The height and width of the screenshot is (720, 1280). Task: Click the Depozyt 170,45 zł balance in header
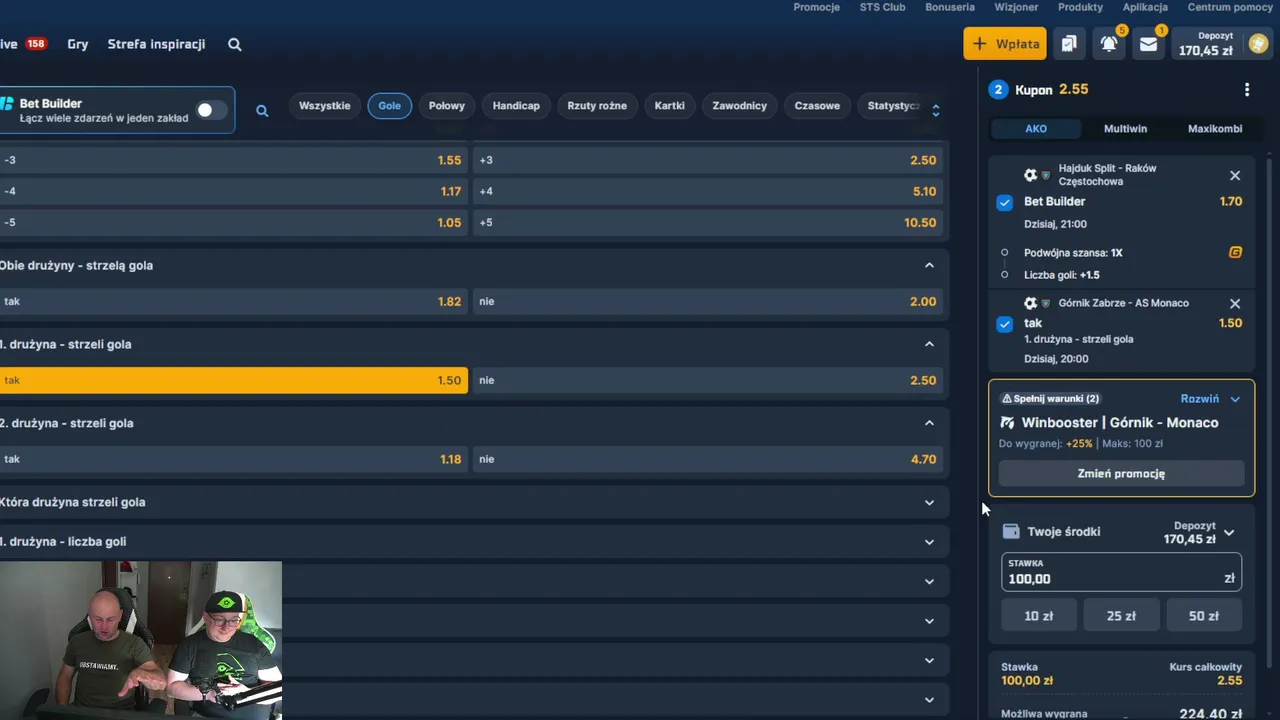(x=1206, y=44)
